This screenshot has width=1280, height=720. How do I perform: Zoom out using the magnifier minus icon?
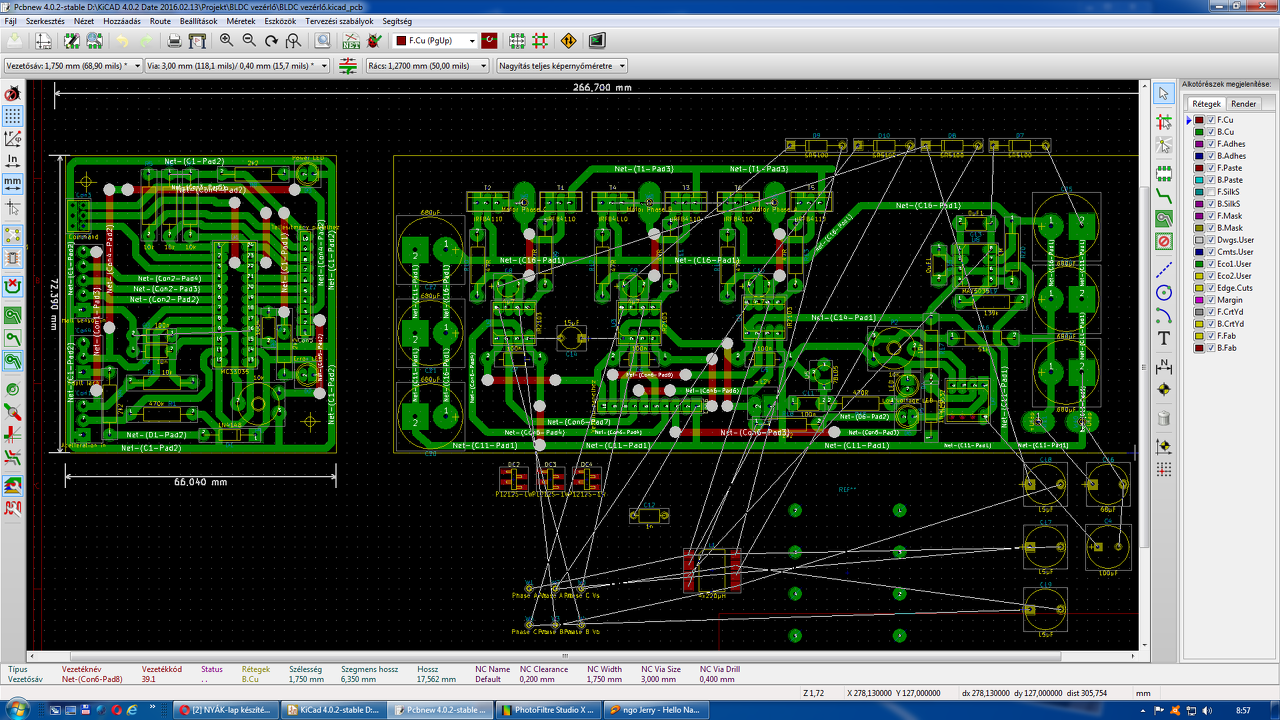[x=249, y=41]
